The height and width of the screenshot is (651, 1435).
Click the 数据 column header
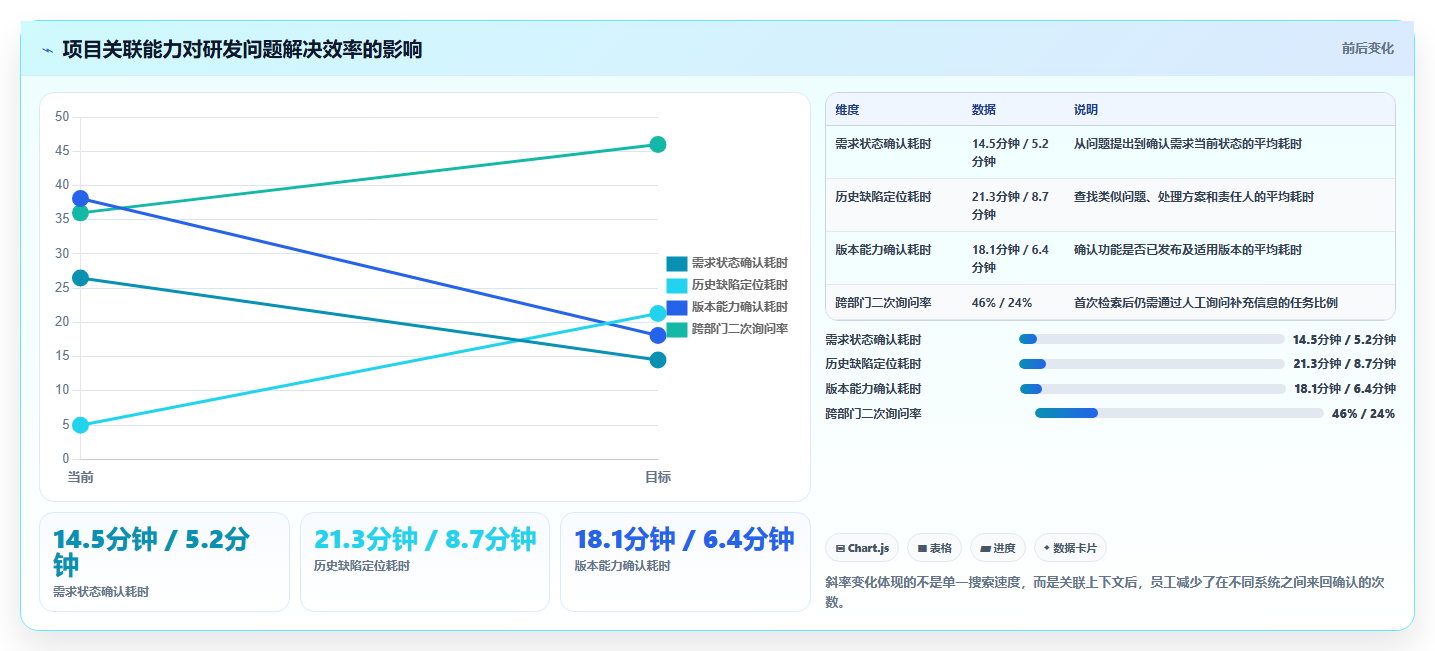[984, 110]
